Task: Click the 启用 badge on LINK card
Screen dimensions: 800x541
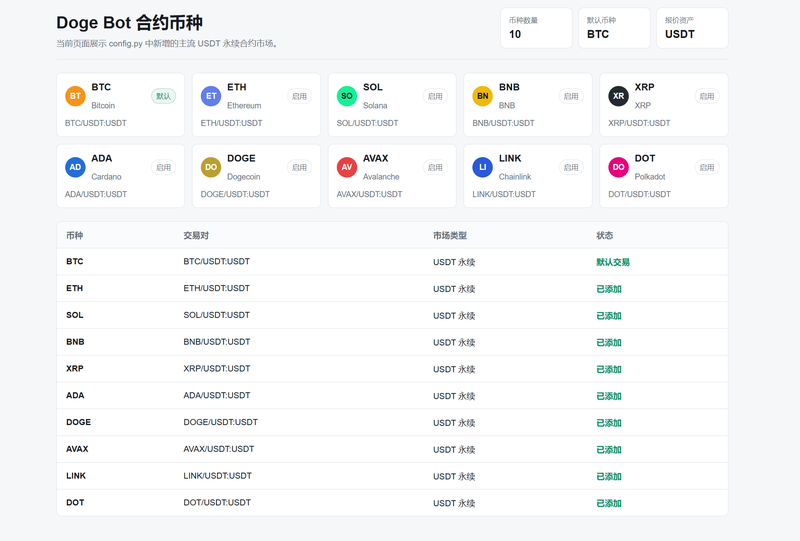Action: pyautogui.click(x=571, y=167)
